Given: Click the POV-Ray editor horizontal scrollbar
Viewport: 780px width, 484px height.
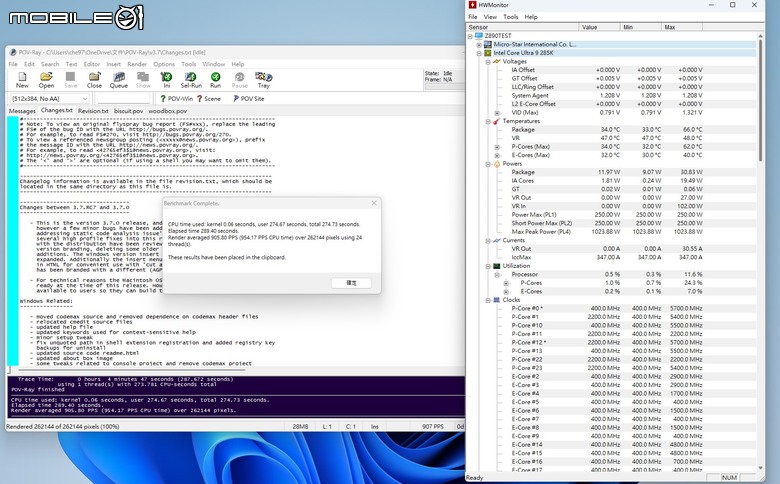Looking at the screenshot, I should click(132, 370).
